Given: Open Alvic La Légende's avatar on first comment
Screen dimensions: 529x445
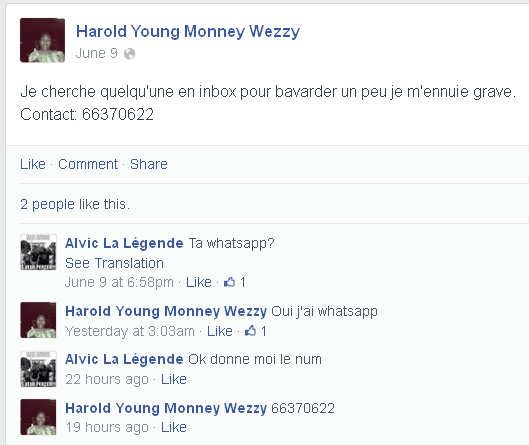Looking at the screenshot, I should click(38, 252).
